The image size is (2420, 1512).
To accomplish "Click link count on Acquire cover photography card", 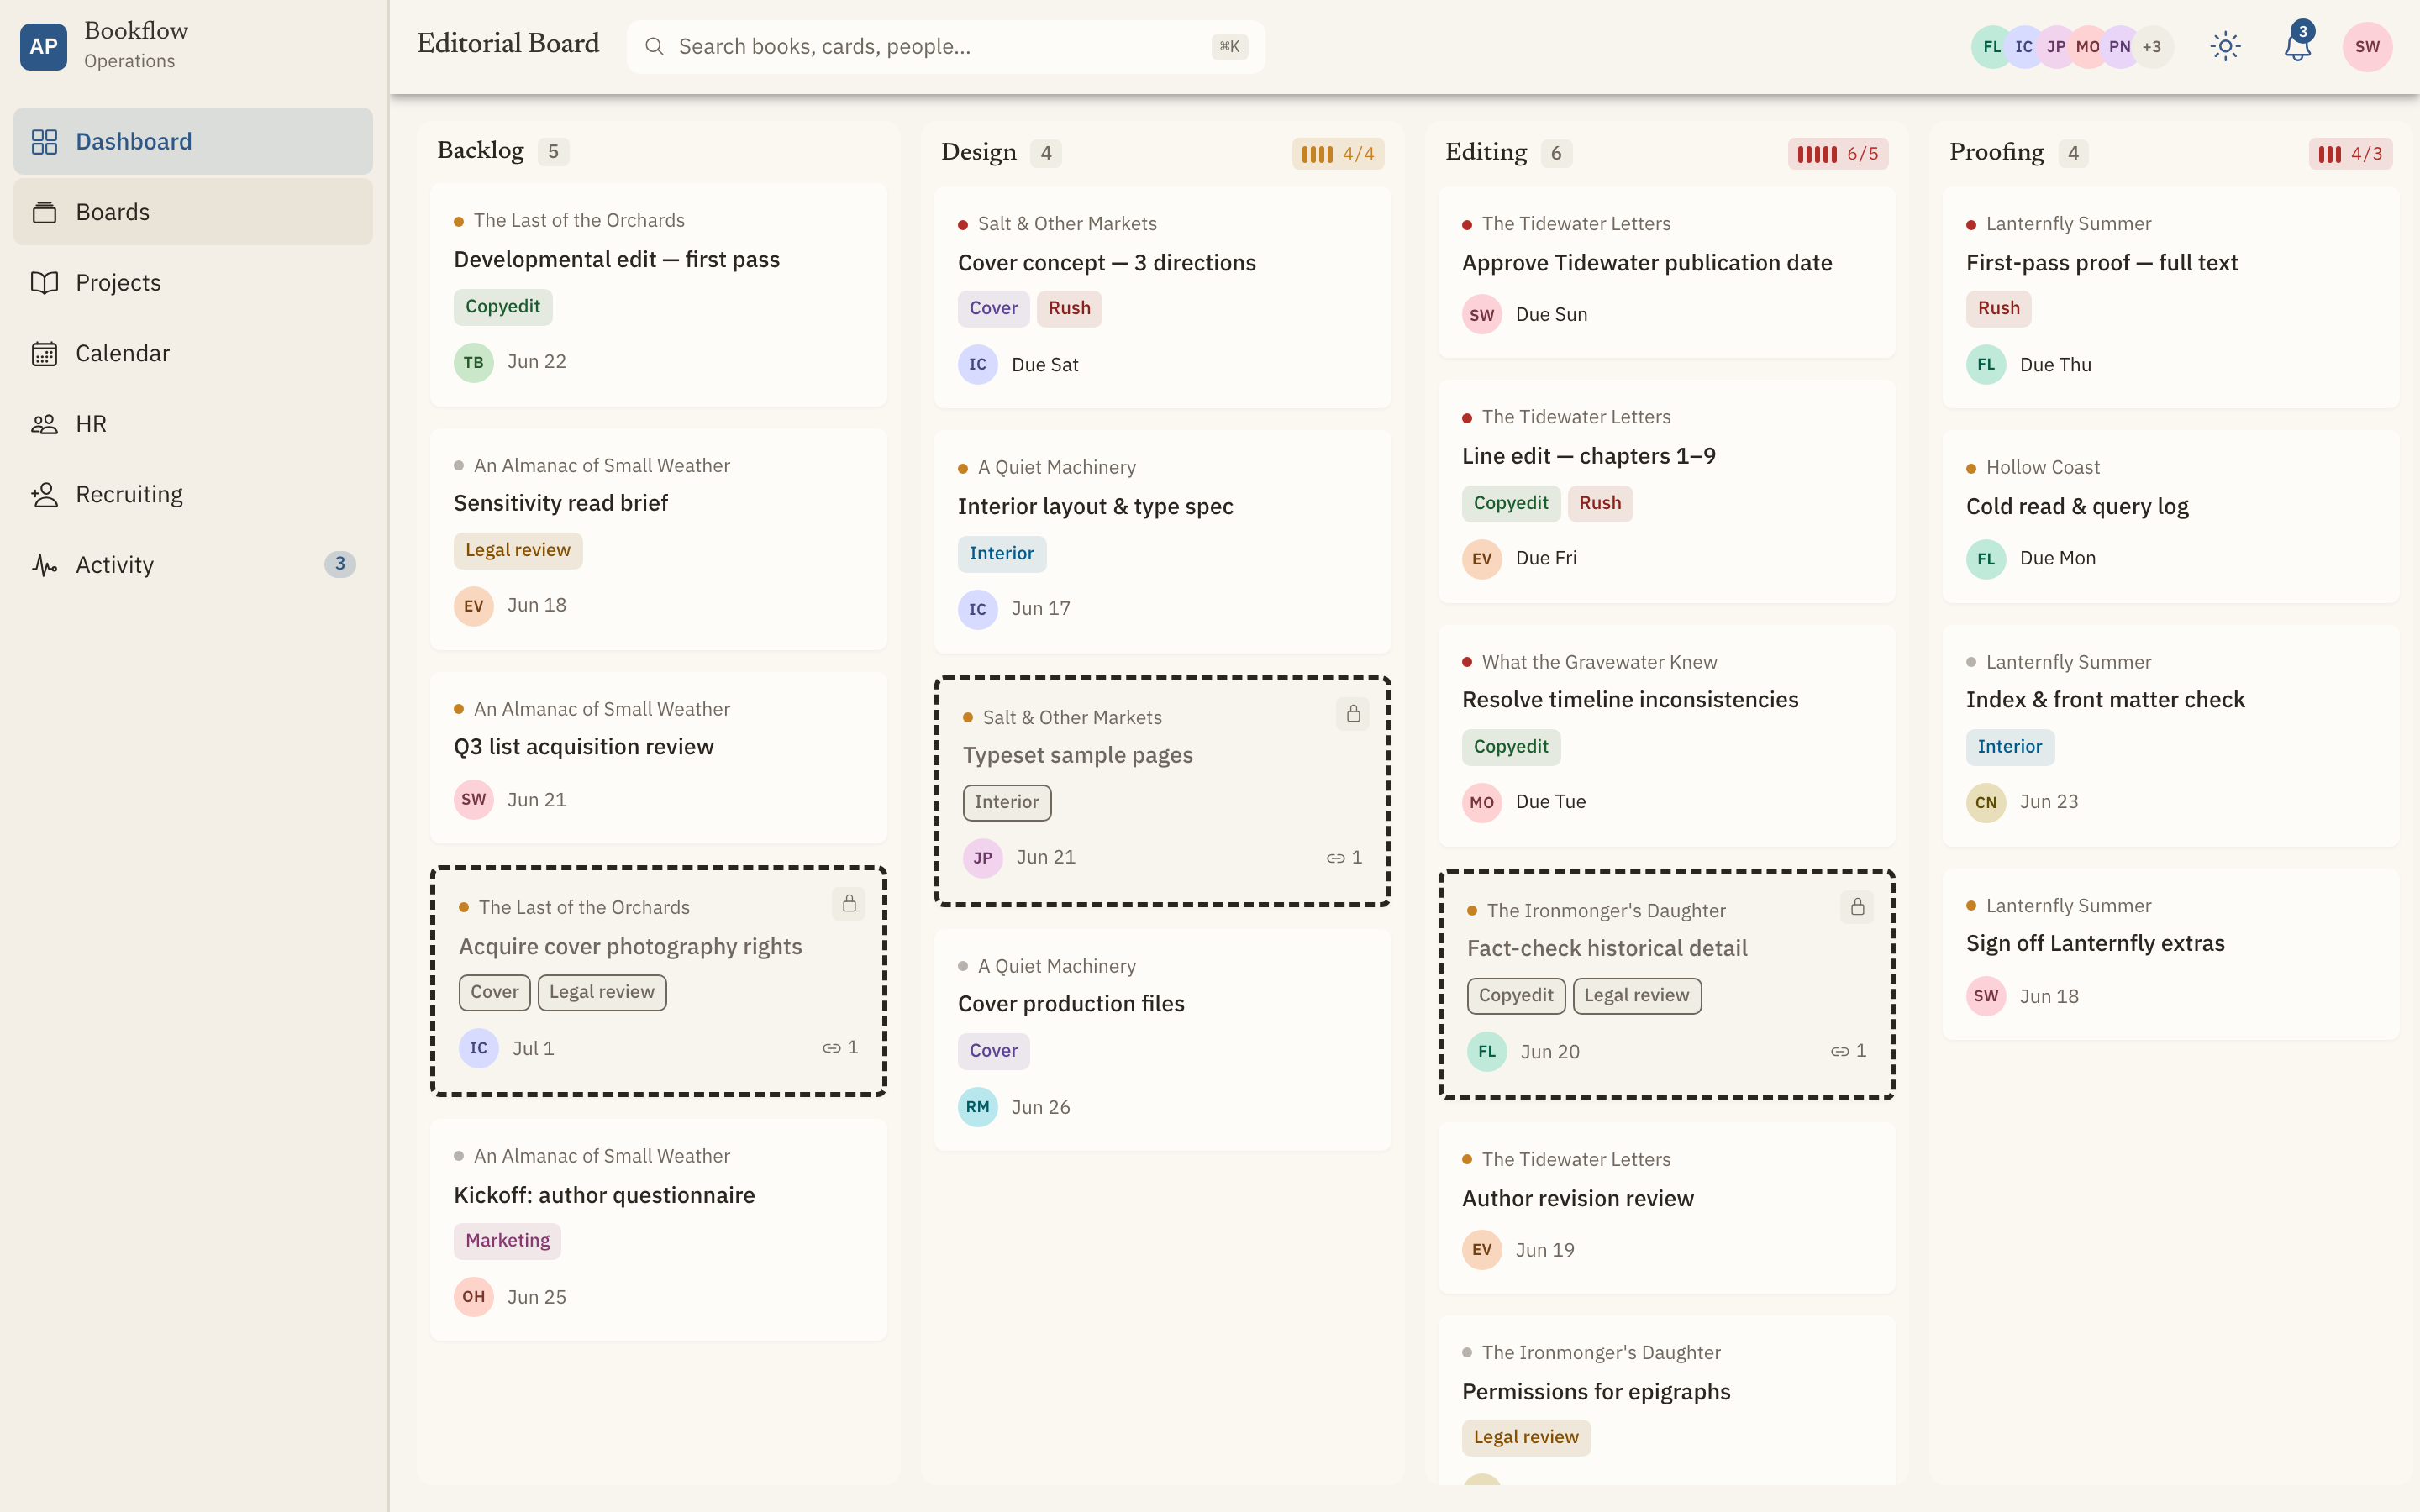I will click(840, 1047).
